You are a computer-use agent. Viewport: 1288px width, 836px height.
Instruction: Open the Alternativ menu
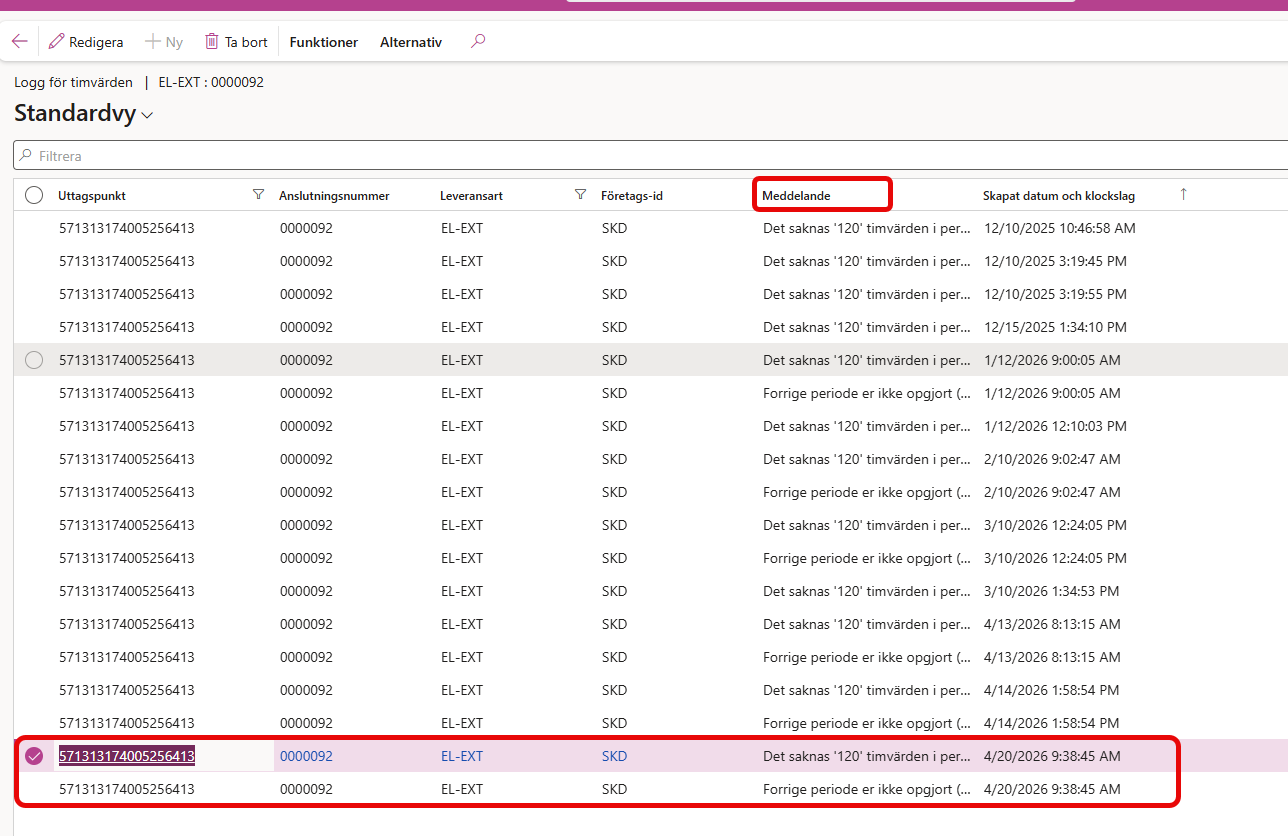point(410,42)
